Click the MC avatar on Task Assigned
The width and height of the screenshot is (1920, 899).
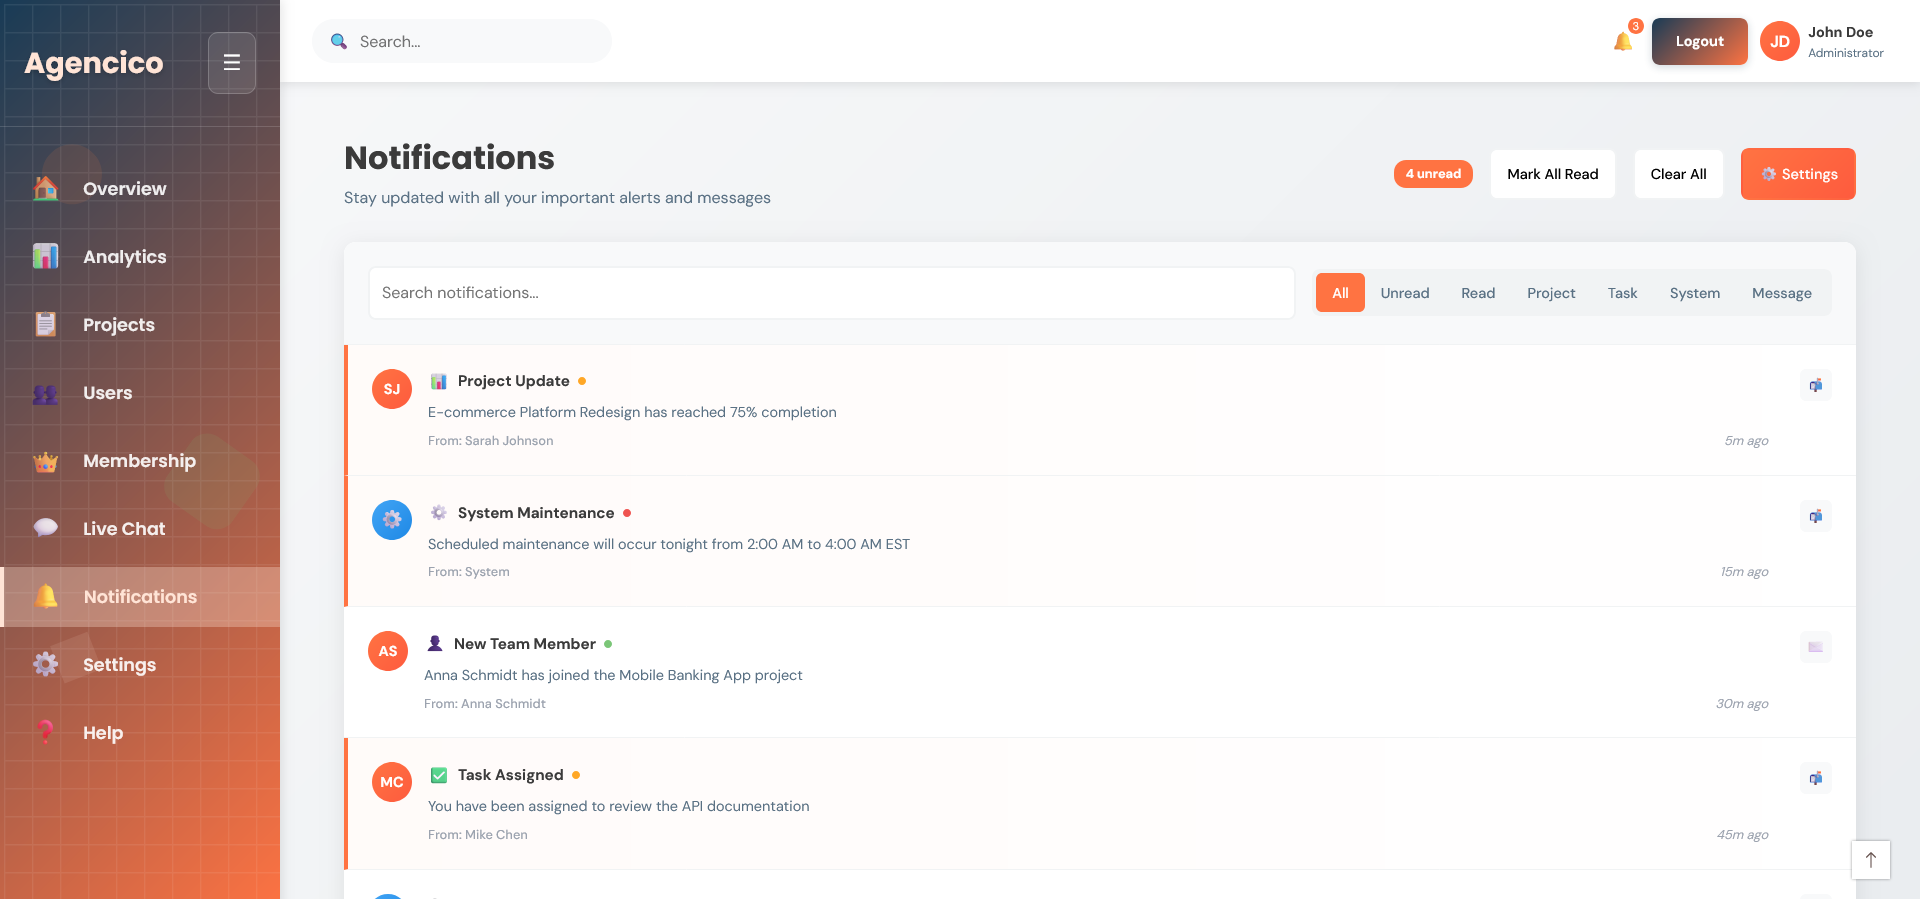pyautogui.click(x=392, y=782)
